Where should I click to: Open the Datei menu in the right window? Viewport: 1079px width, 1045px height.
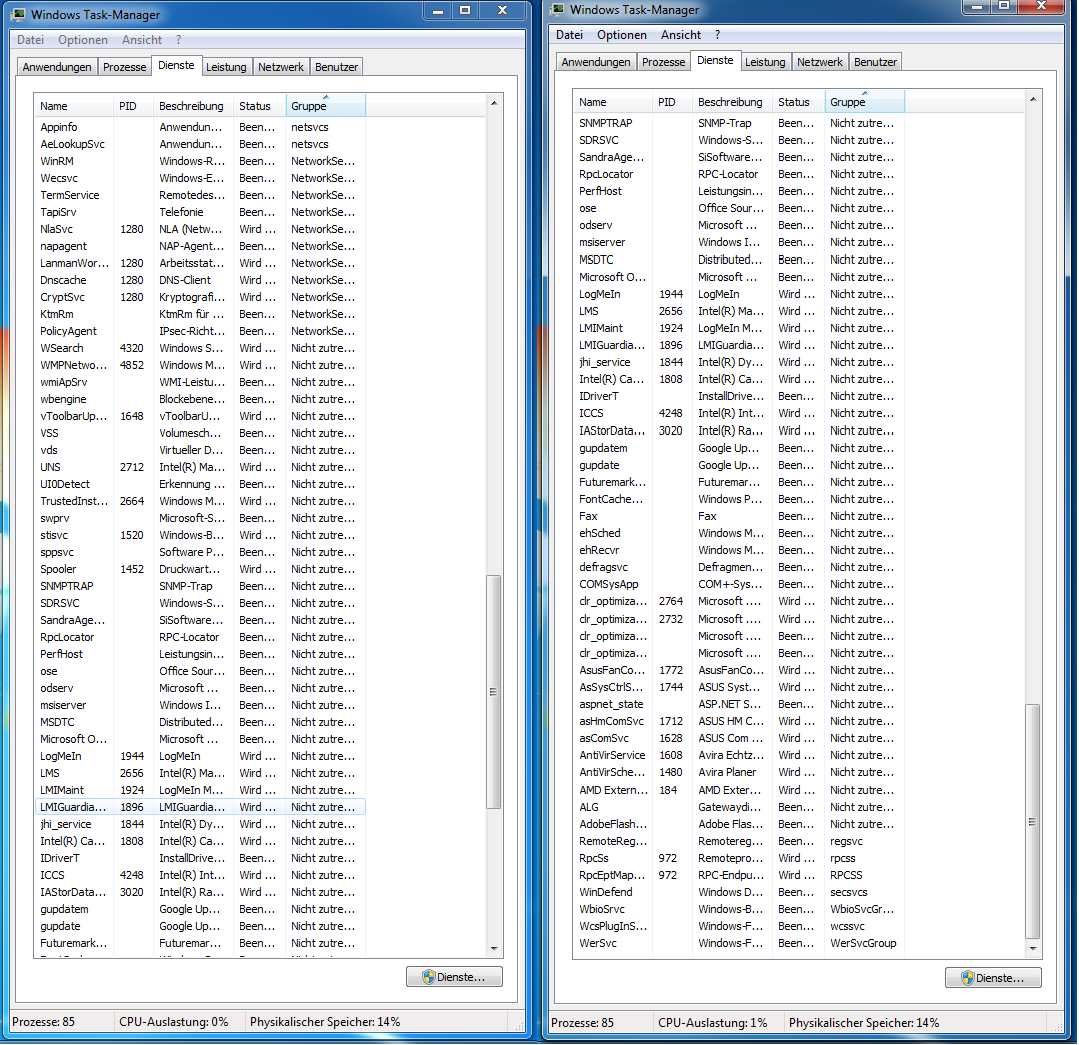569,35
